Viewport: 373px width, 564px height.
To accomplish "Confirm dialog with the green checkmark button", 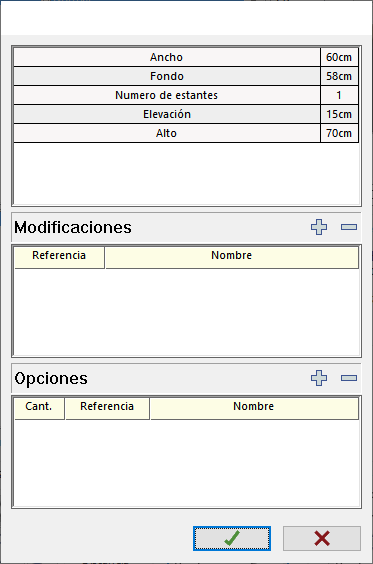I will coord(232,538).
